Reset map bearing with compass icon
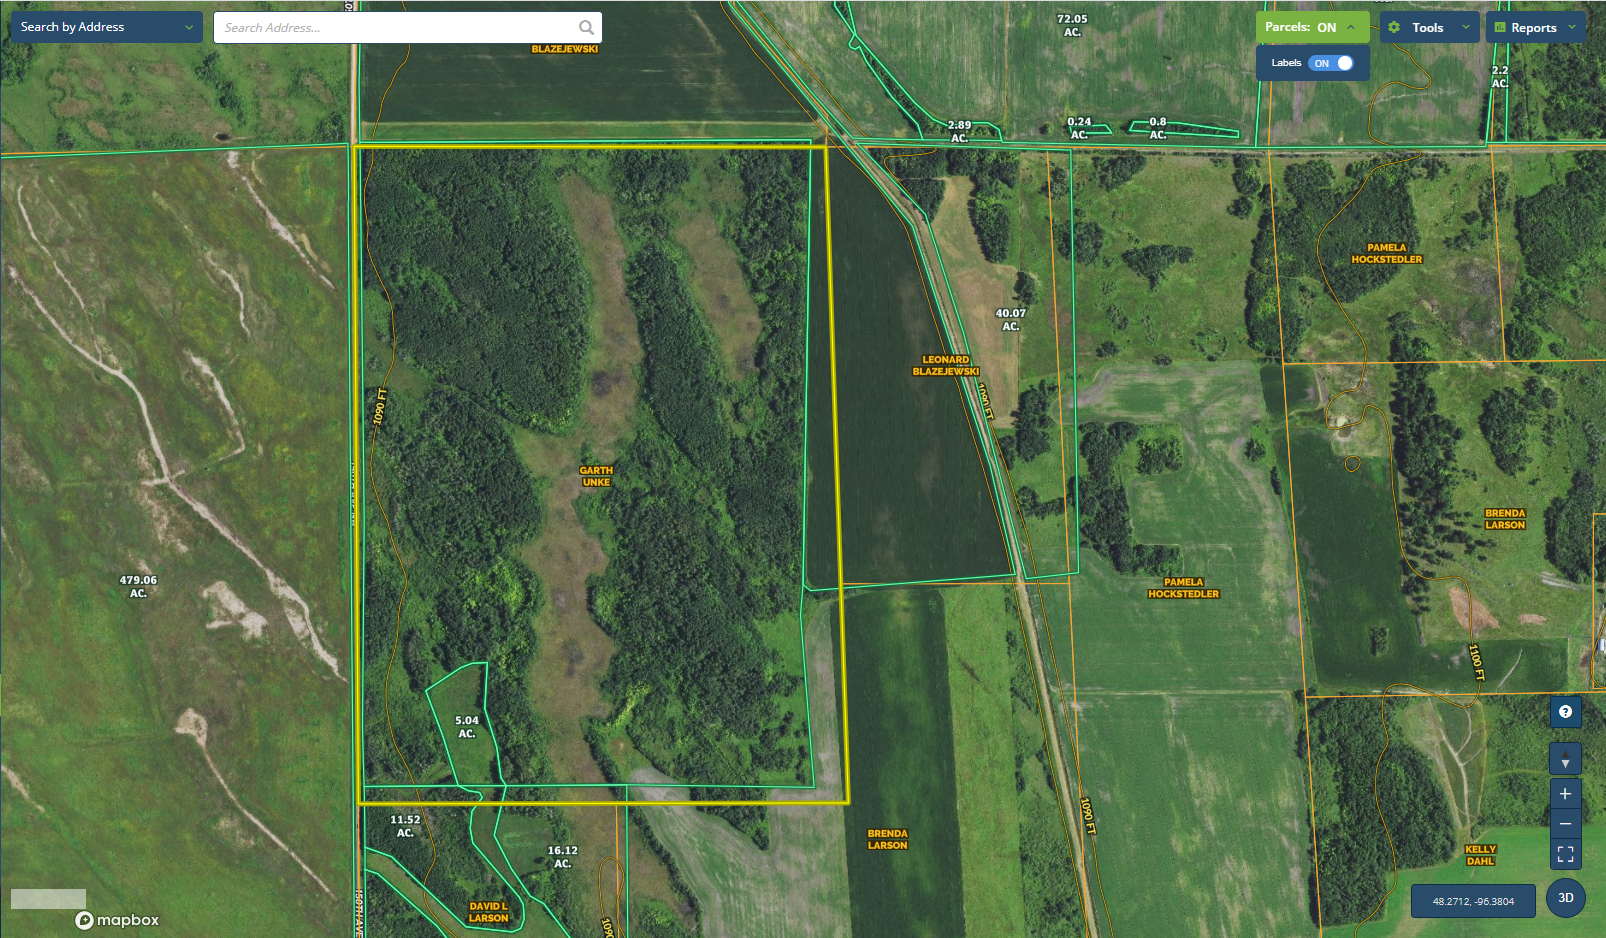 [1565, 760]
